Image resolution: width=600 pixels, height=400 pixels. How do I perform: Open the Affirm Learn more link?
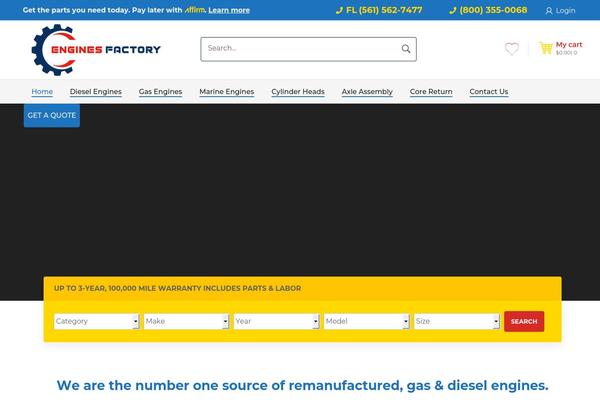tap(229, 10)
